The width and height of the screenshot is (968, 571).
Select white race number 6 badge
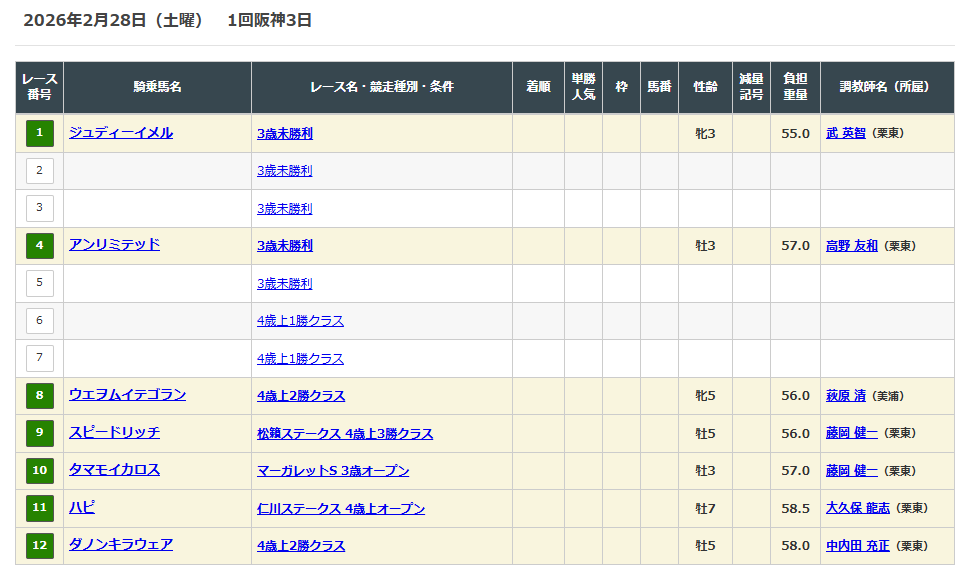tap(40, 321)
